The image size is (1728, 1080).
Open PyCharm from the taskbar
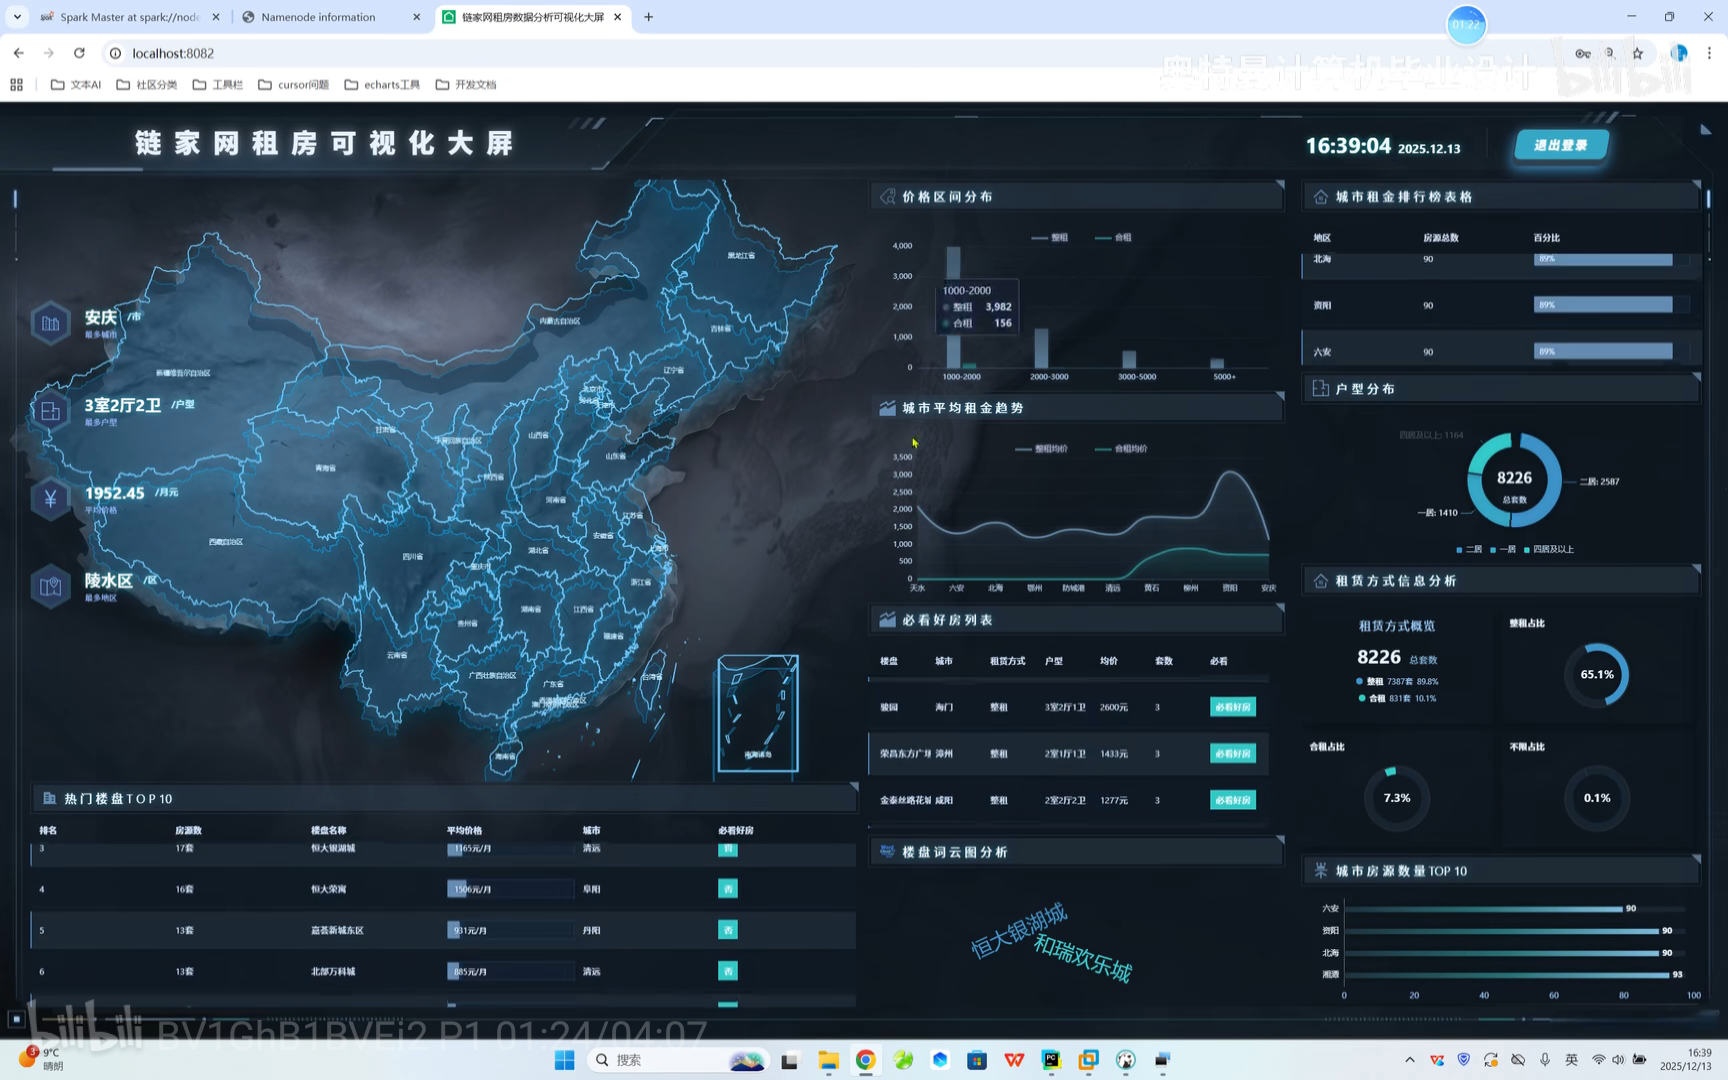click(x=1051, y=1060)
